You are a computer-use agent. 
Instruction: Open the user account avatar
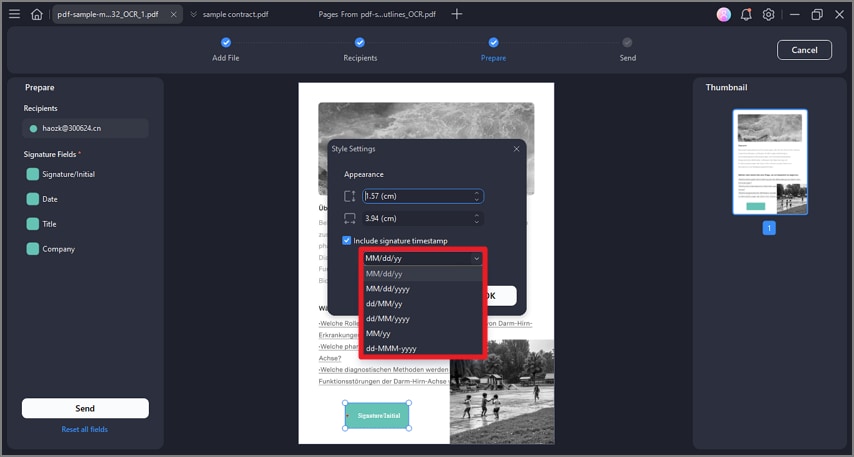coord(723,15)
